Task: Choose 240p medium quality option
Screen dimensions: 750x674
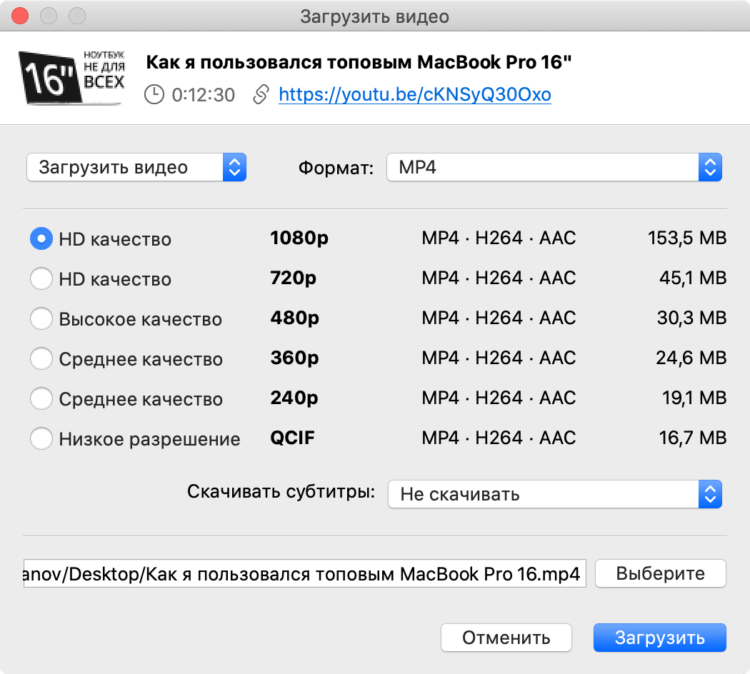Action: pos(41,398)
